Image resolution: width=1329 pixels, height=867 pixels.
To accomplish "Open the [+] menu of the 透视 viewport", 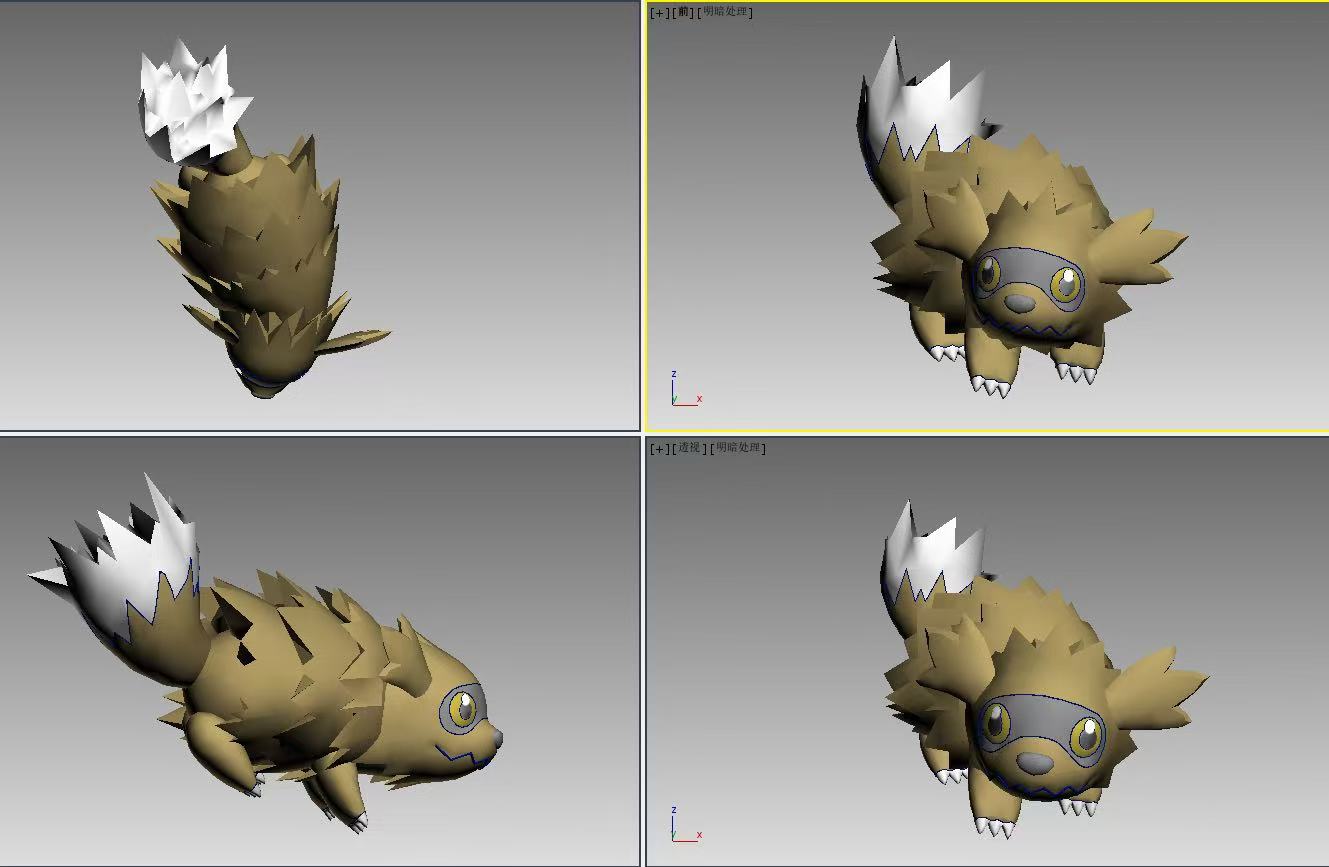I will (659, 448).
